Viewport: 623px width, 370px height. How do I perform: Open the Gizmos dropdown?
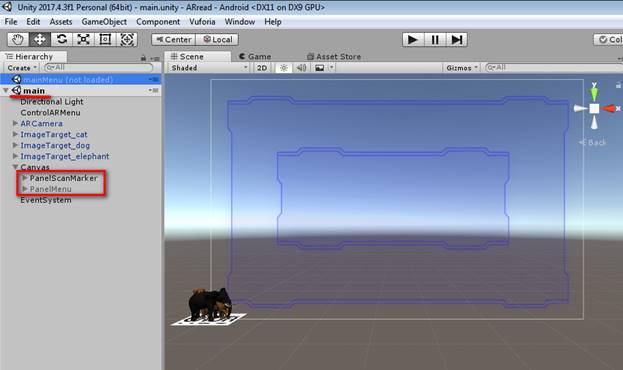pyautogui.click(x=461, y=68)
